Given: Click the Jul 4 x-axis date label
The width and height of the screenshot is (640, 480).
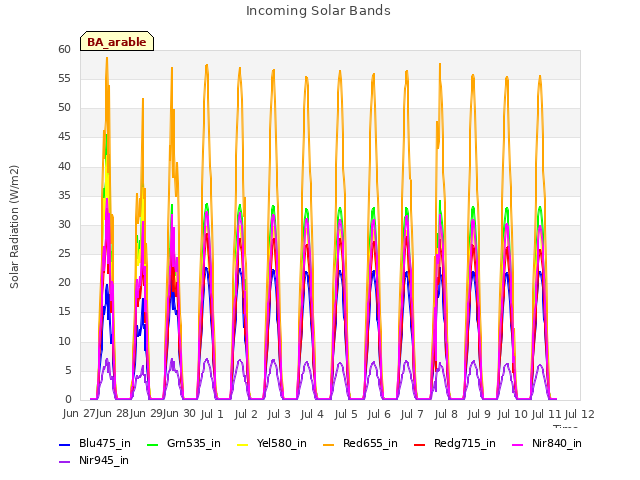Looking at the screenshot, I should click(312, 414).
